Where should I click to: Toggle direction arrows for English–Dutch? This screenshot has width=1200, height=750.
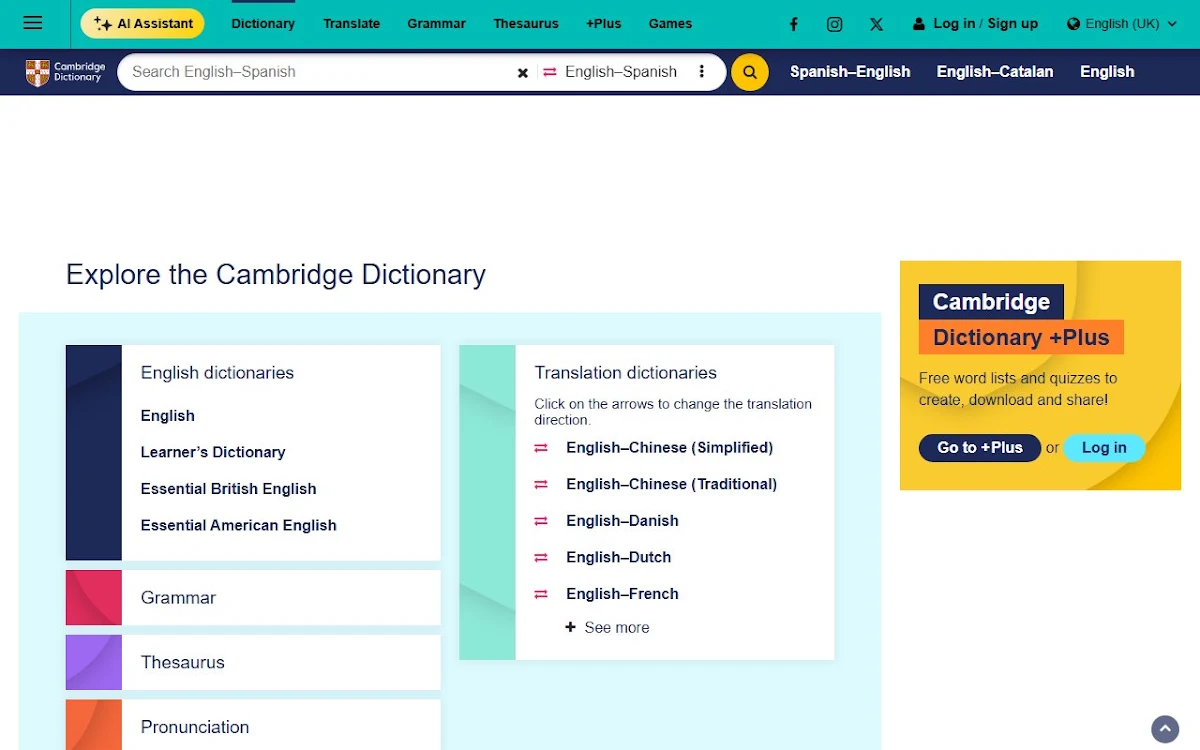tap(541, 557)
